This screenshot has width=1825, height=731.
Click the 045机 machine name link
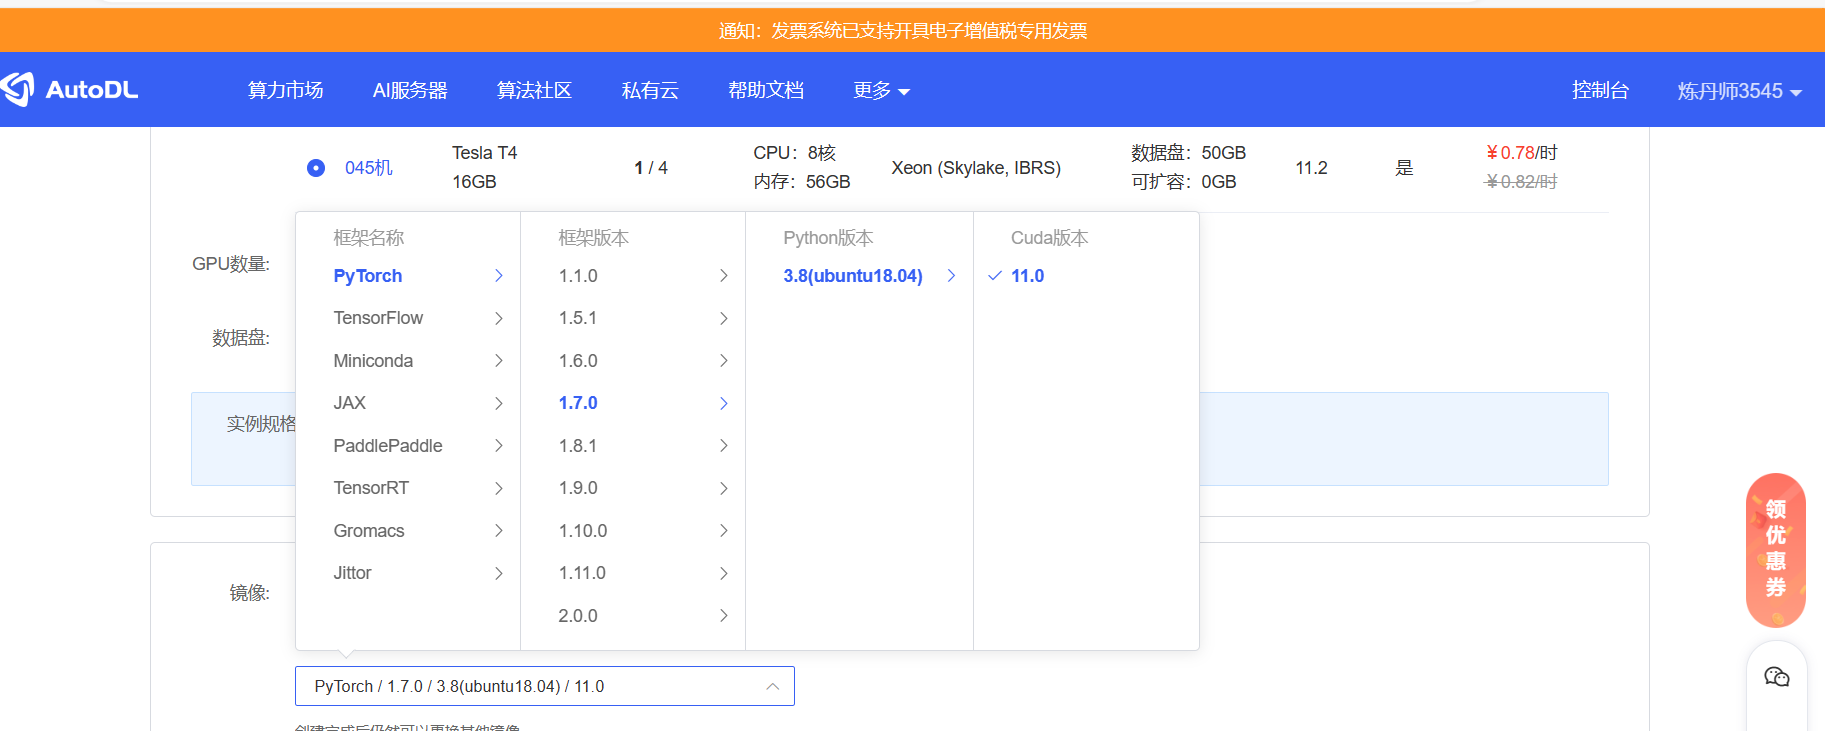tap(368, 168)
